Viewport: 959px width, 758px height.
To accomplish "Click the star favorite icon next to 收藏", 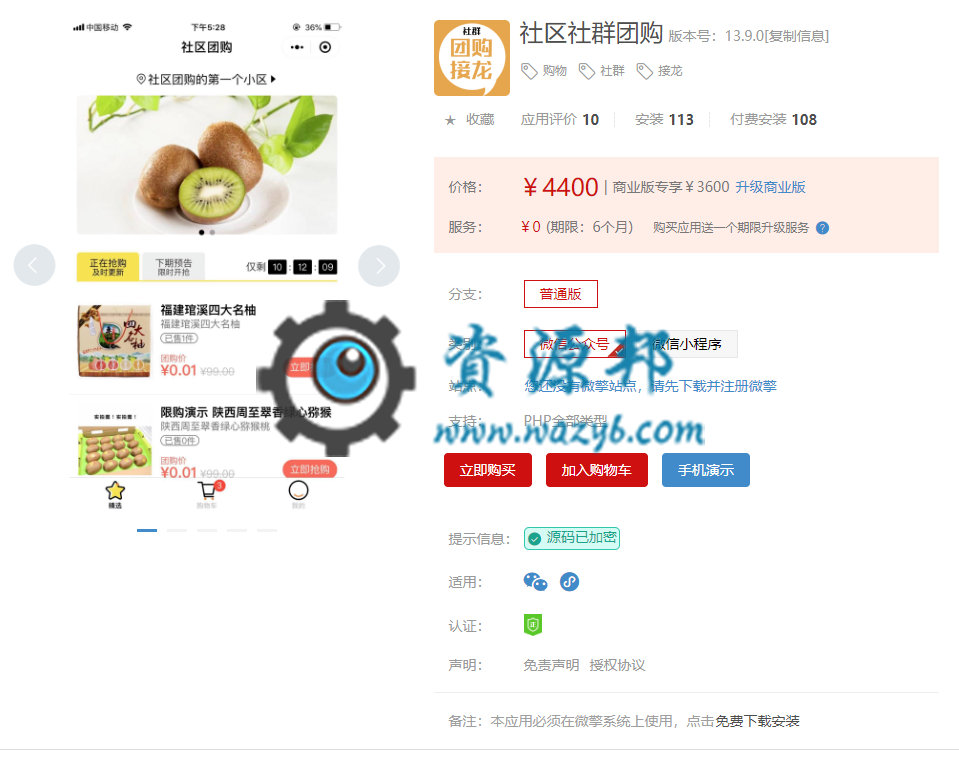I will (450, 120).
